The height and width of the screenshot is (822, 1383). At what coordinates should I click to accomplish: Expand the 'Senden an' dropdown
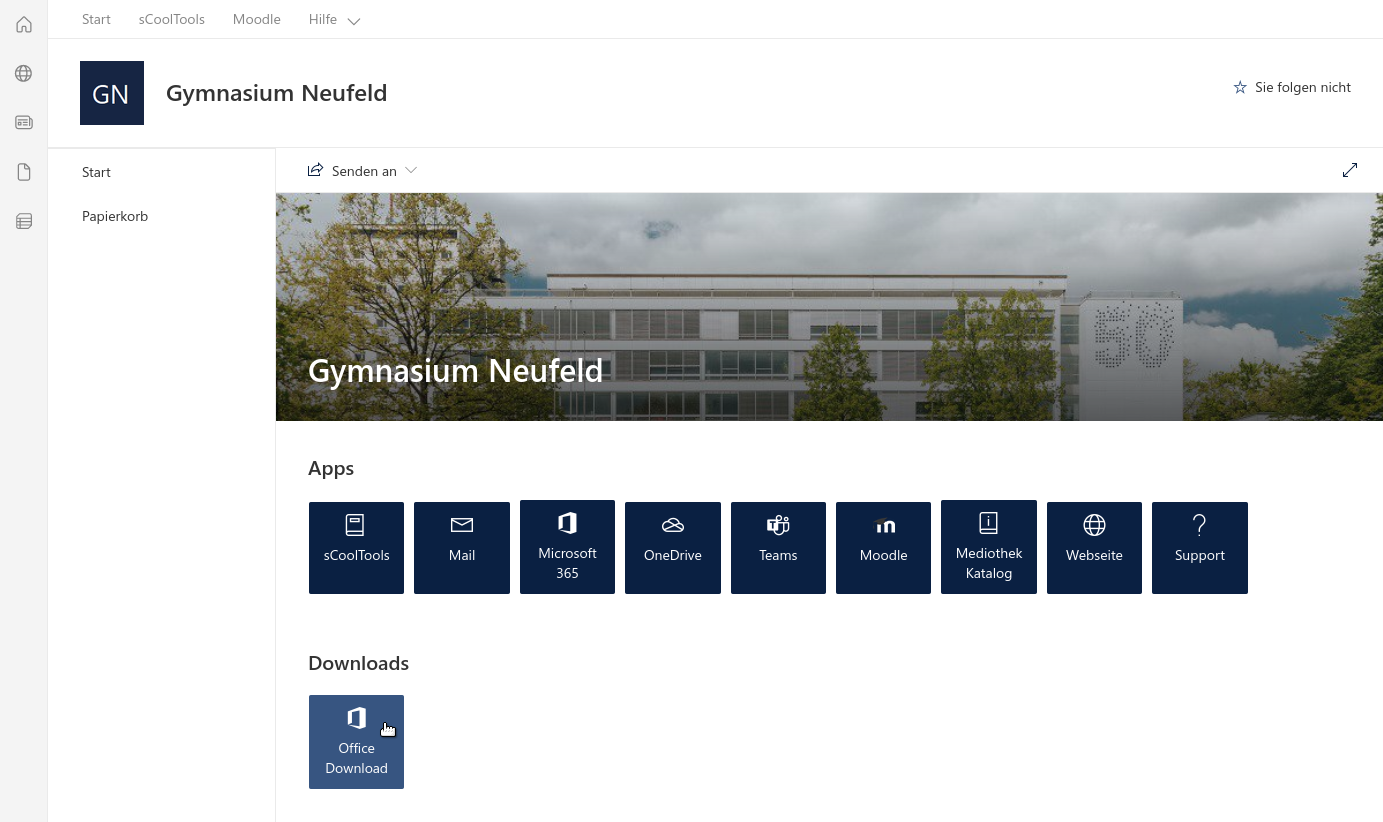pos(363,171)
